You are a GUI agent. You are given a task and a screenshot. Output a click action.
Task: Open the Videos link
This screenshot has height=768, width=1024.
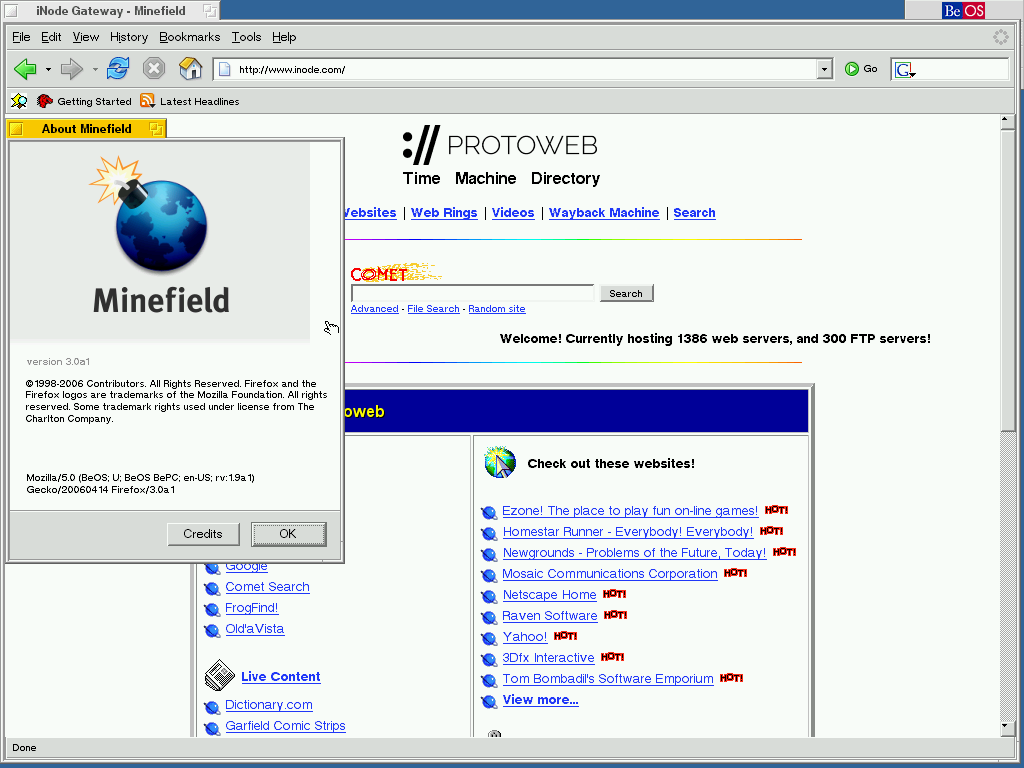513,213
